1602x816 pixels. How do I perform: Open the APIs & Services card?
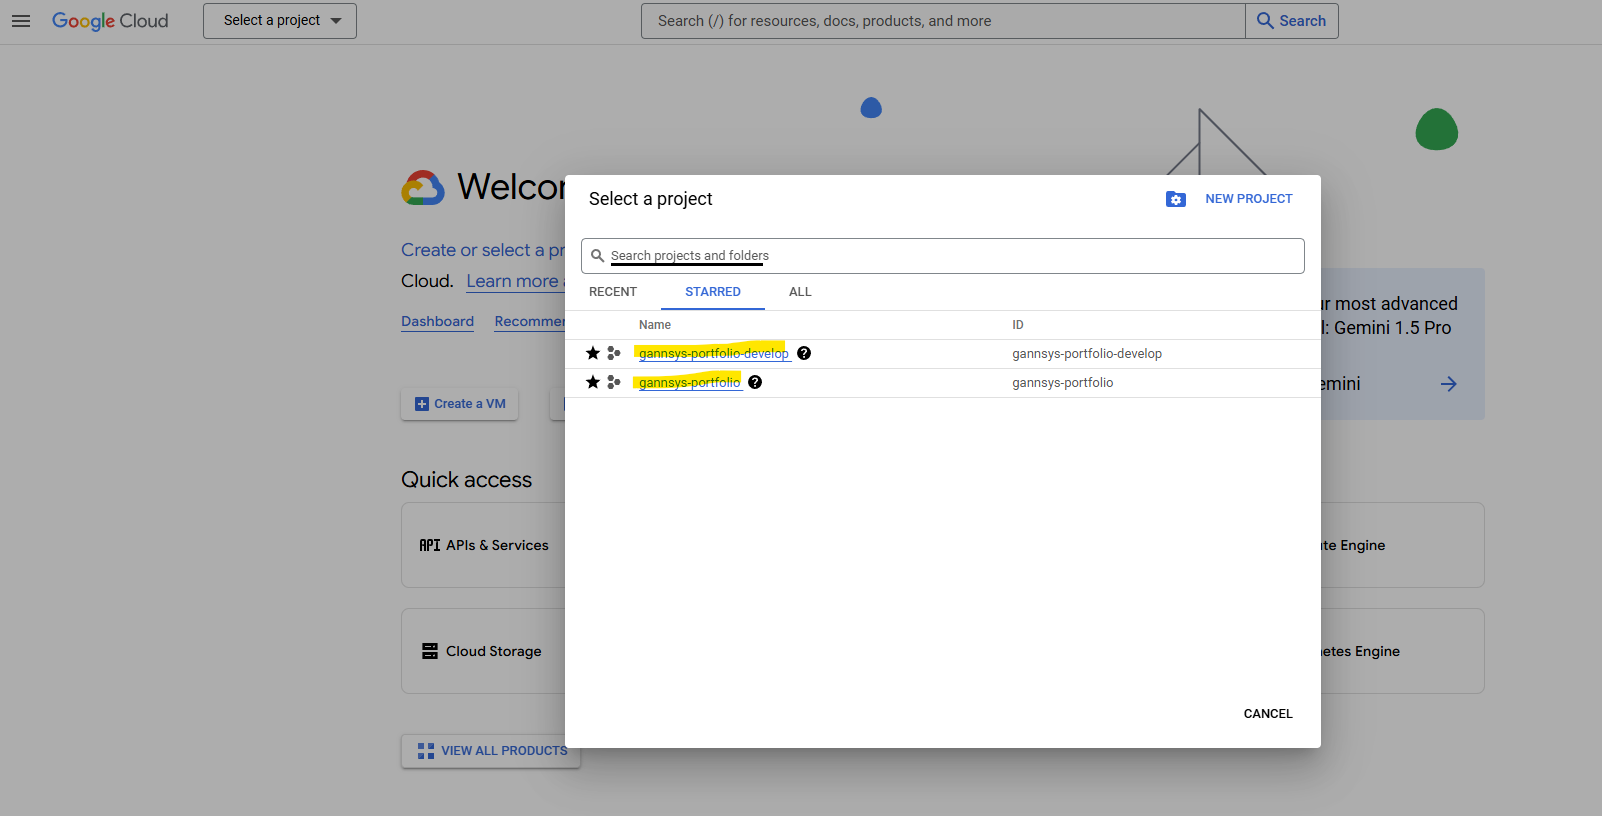484,545
